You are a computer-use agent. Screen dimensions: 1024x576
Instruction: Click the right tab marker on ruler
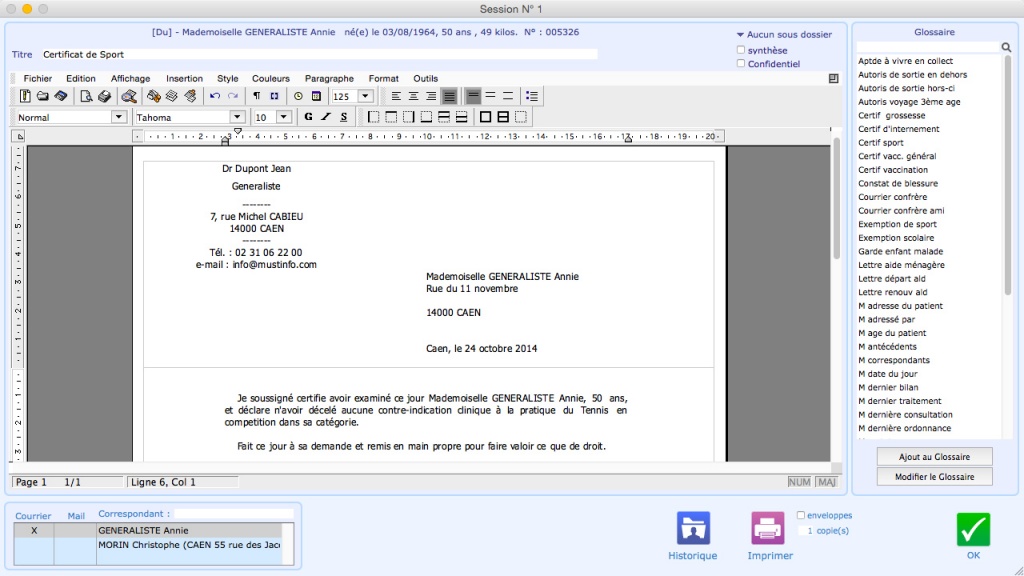(x=627, y=138)
